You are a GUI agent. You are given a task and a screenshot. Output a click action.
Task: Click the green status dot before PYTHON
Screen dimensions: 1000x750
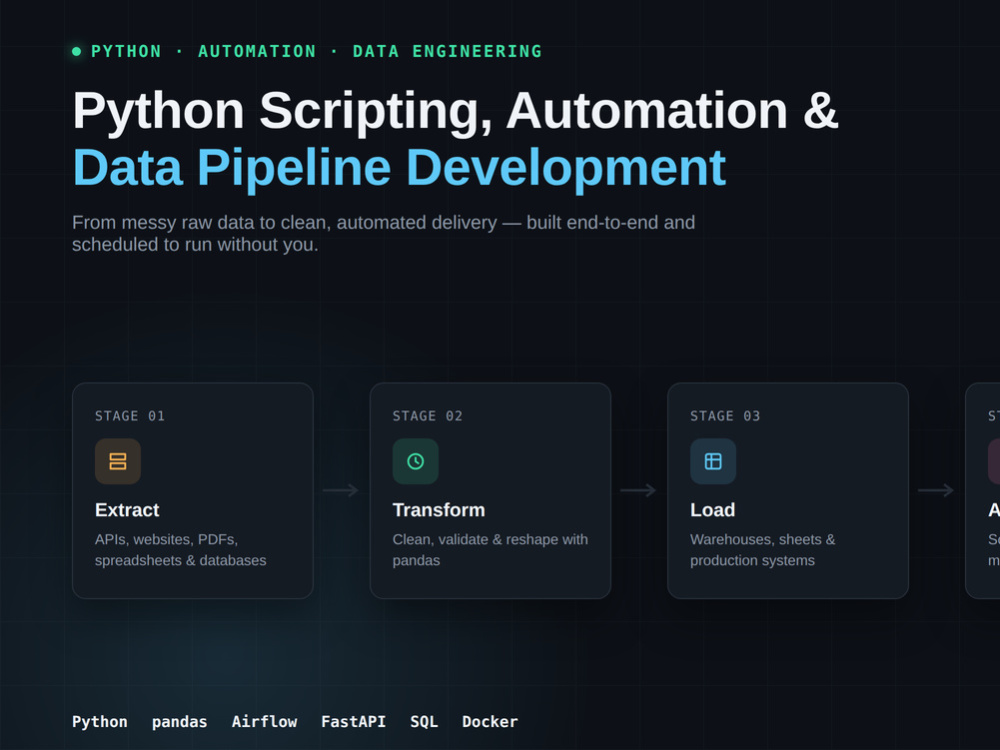coord(77,52)
